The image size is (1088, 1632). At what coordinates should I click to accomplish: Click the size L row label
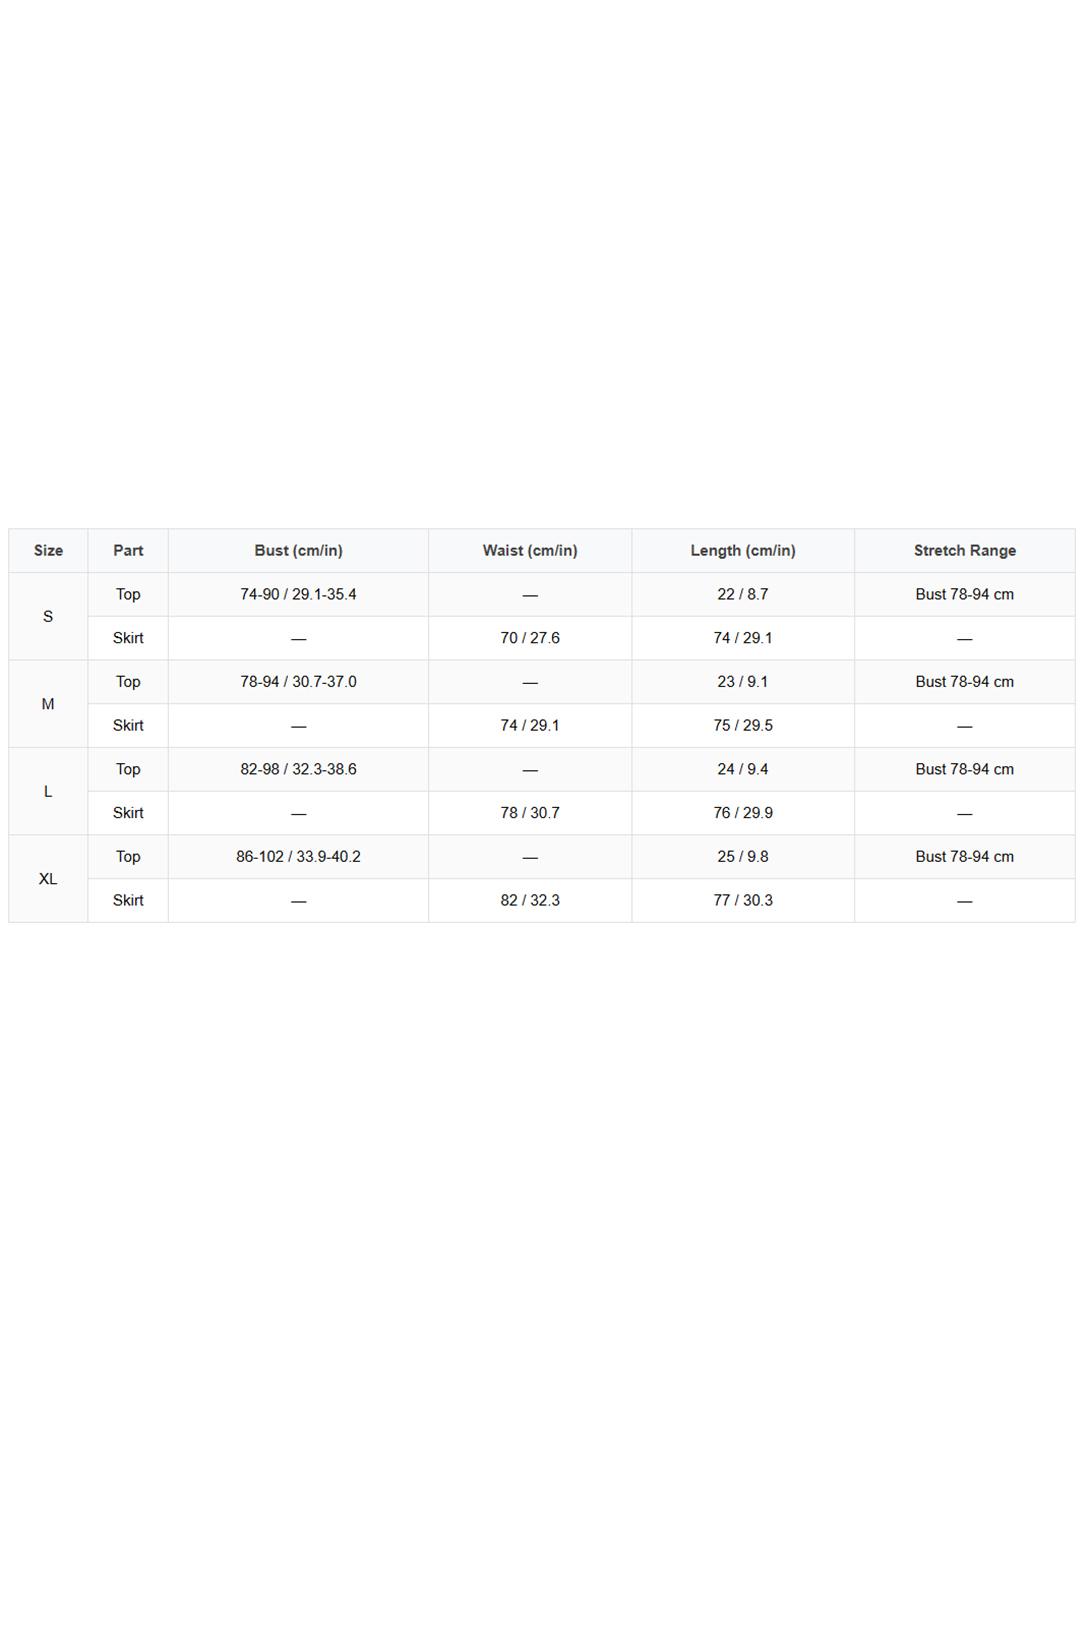pos(48,792)
